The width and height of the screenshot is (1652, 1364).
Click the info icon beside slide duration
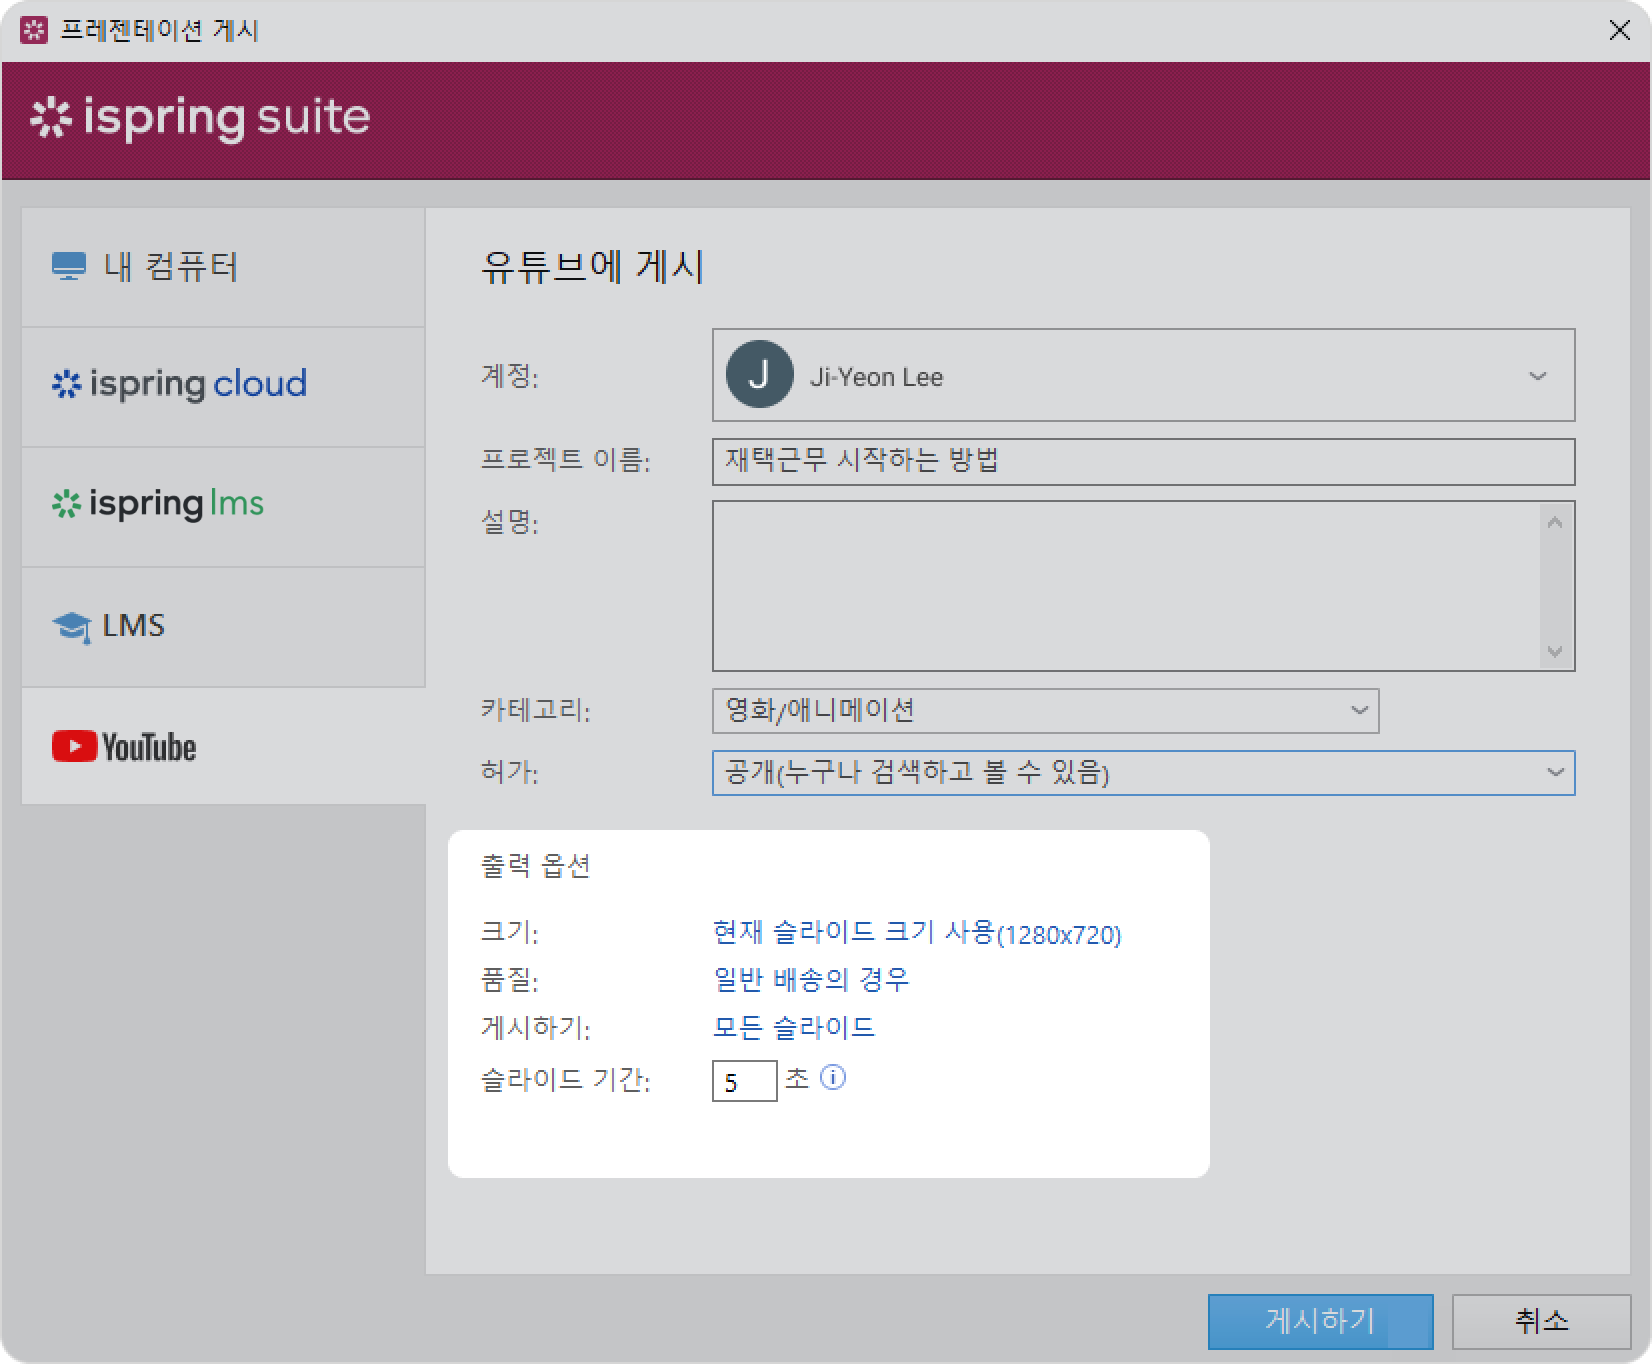pos(832,1077)
